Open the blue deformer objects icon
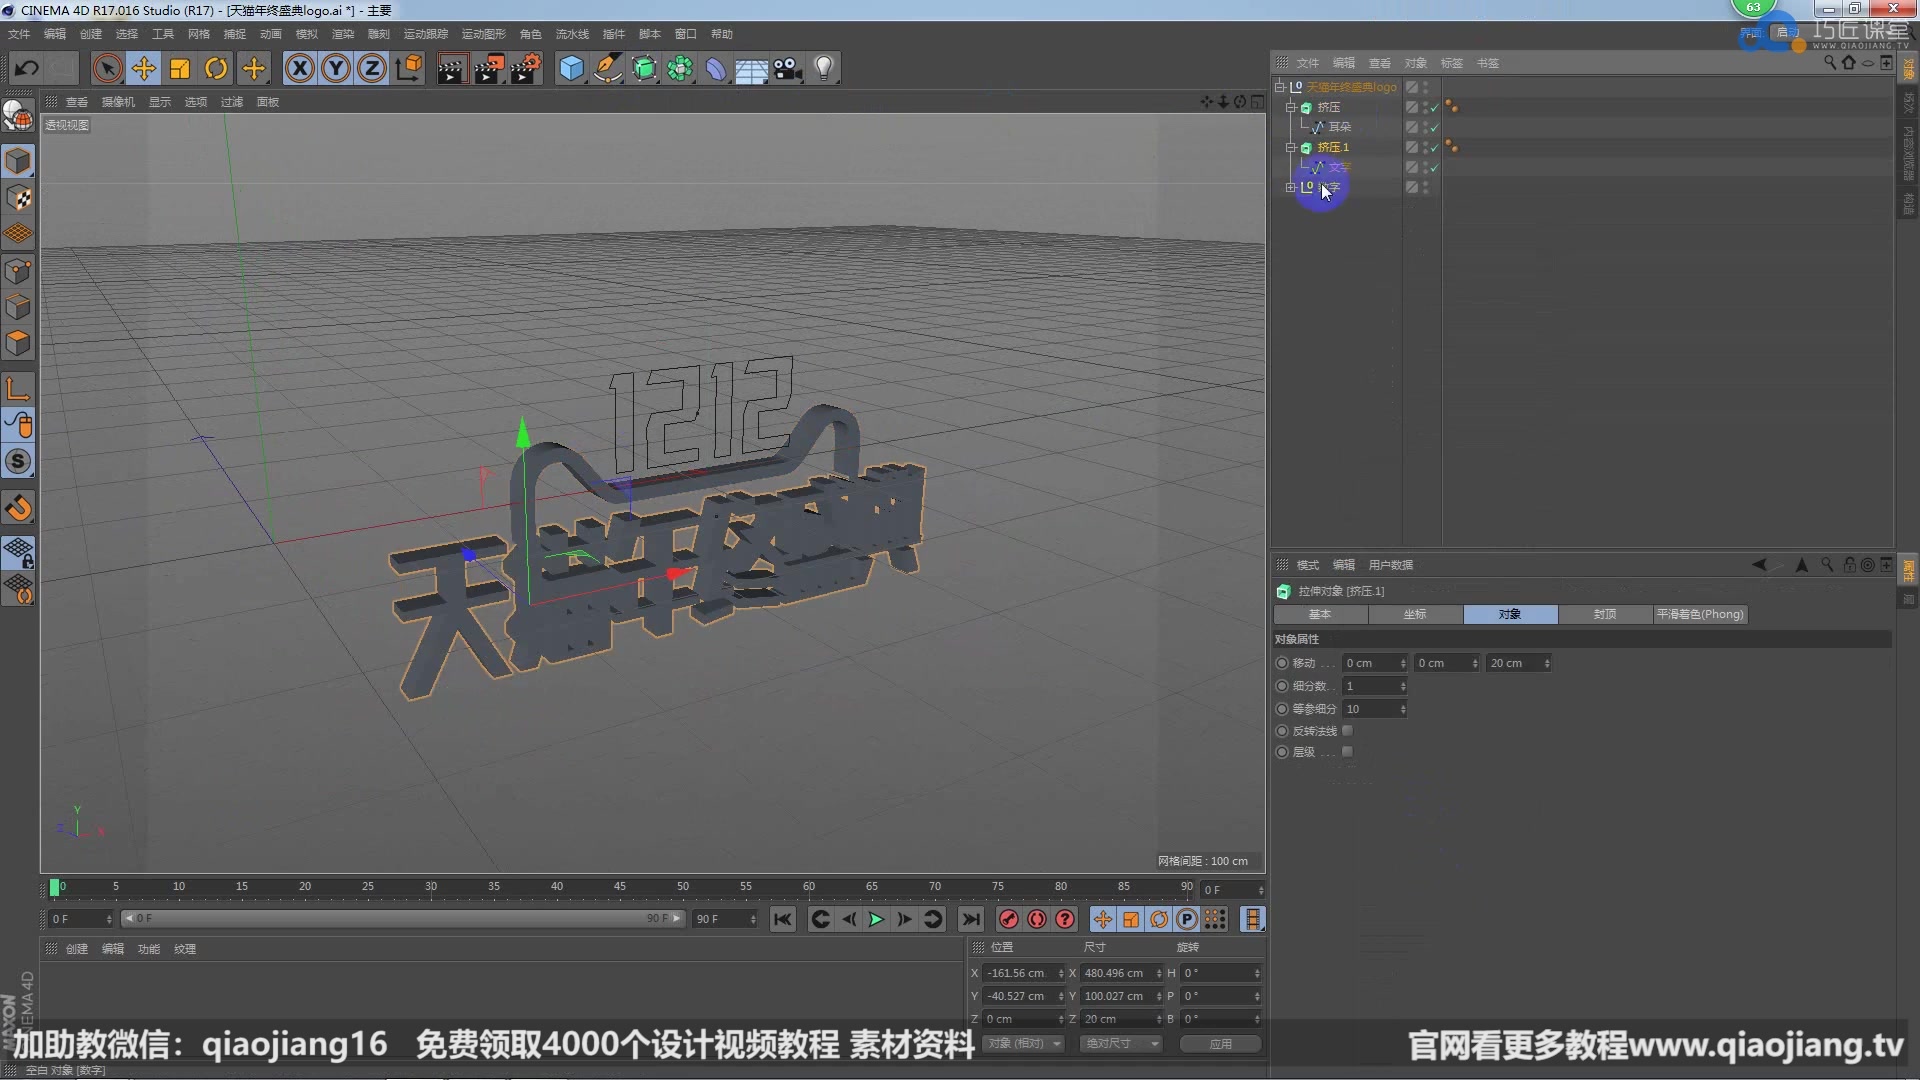 tap(717, 68)
